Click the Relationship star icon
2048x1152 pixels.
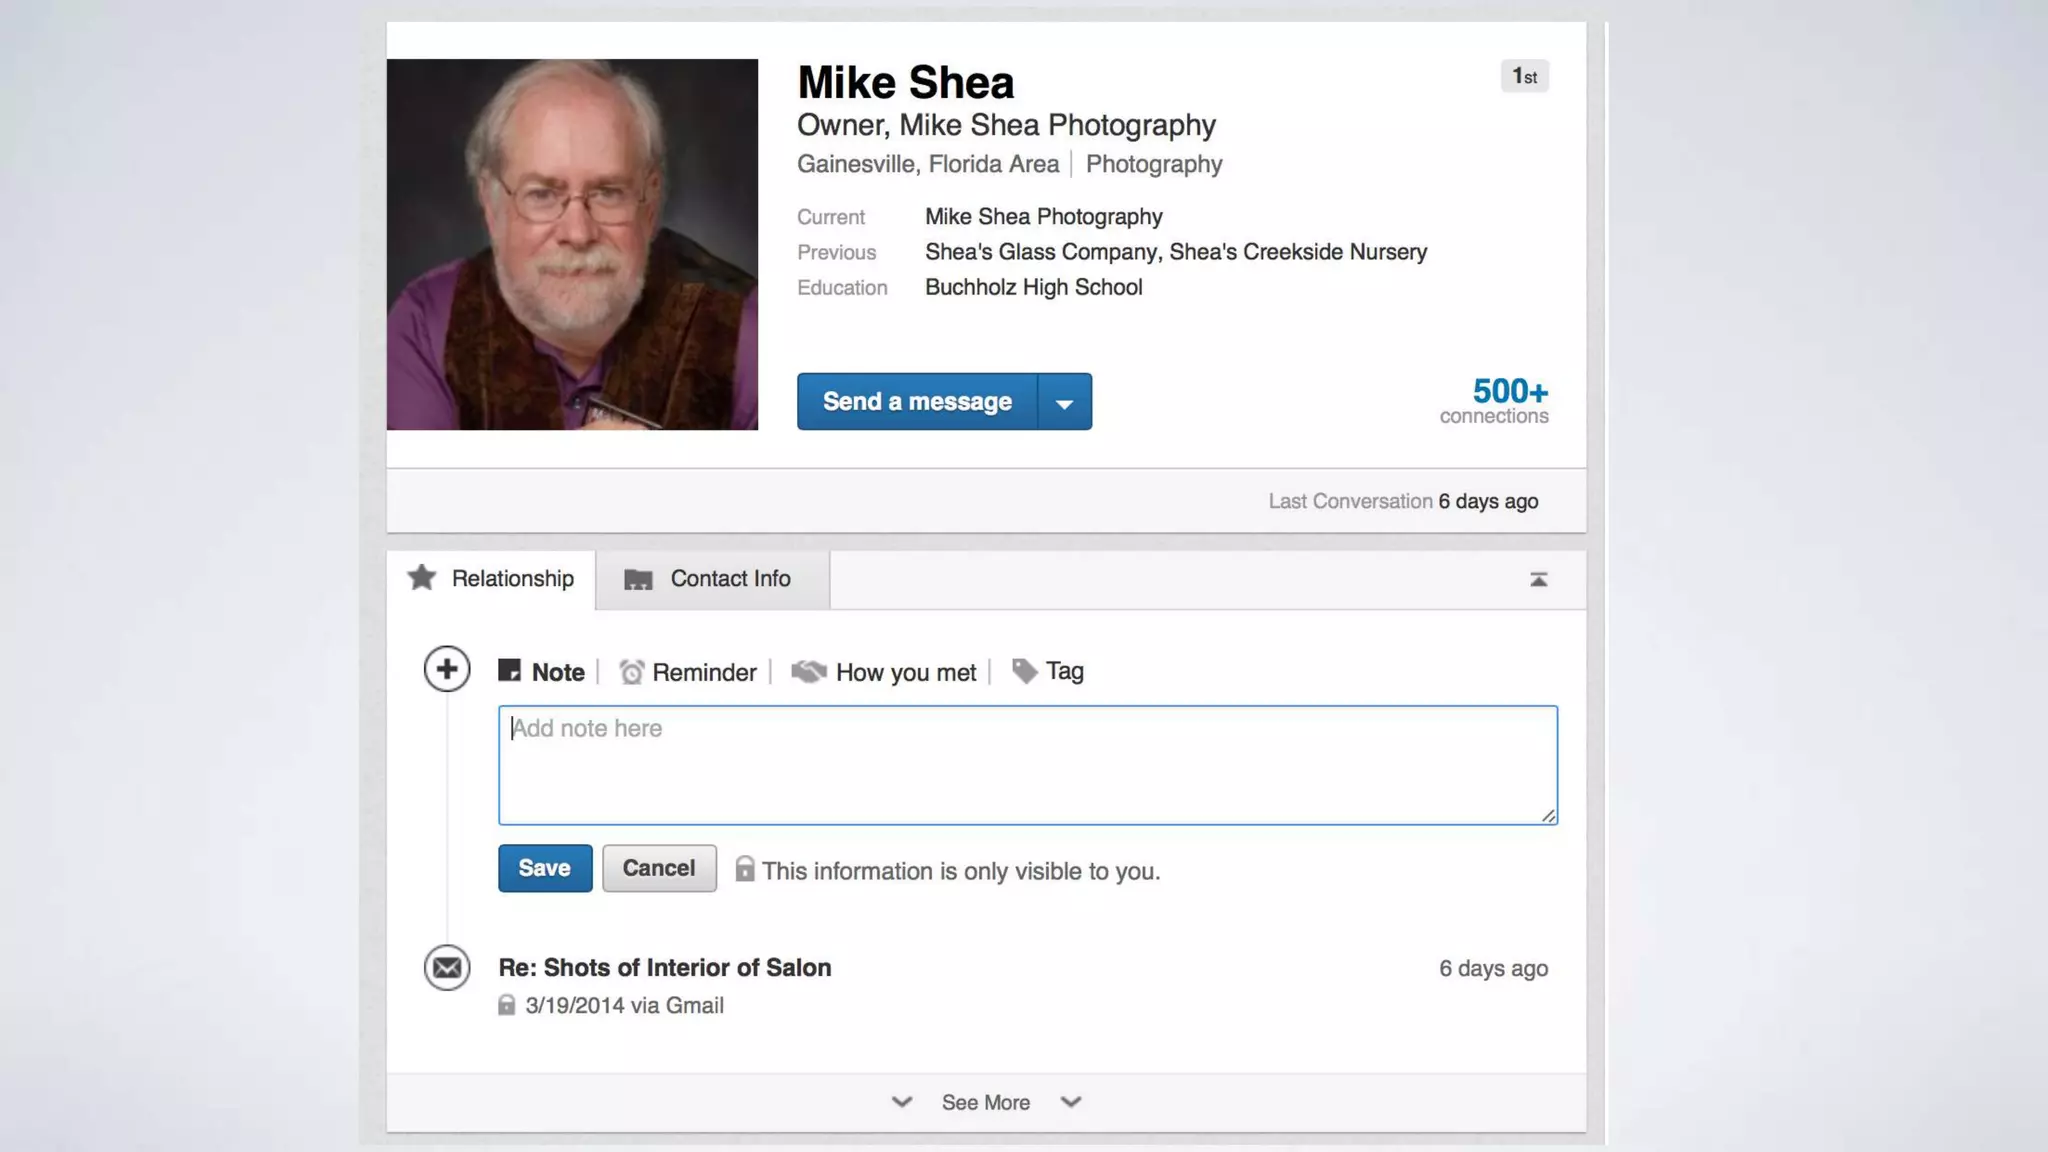pos(422,578)
